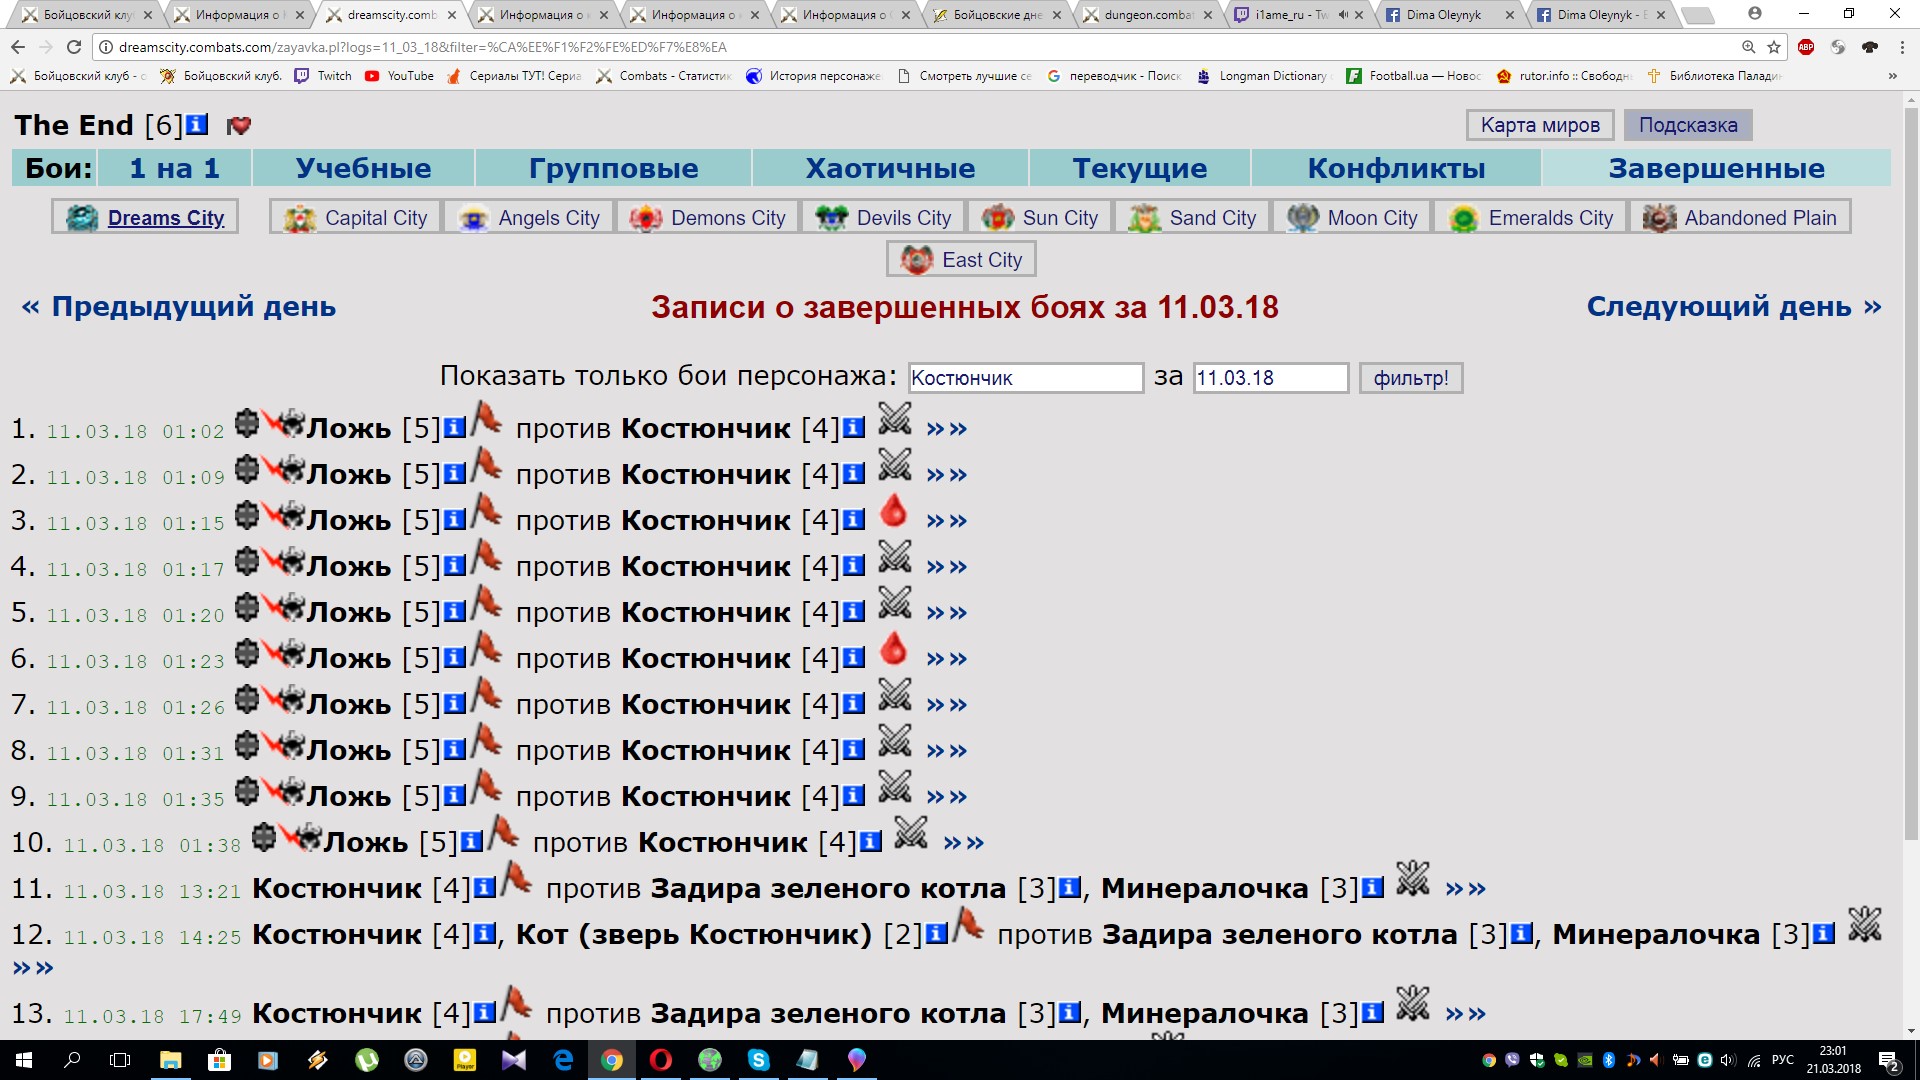Reload the page with the refresh icon
This screenshot has width=1920, height=1080.
click(73, 47)
